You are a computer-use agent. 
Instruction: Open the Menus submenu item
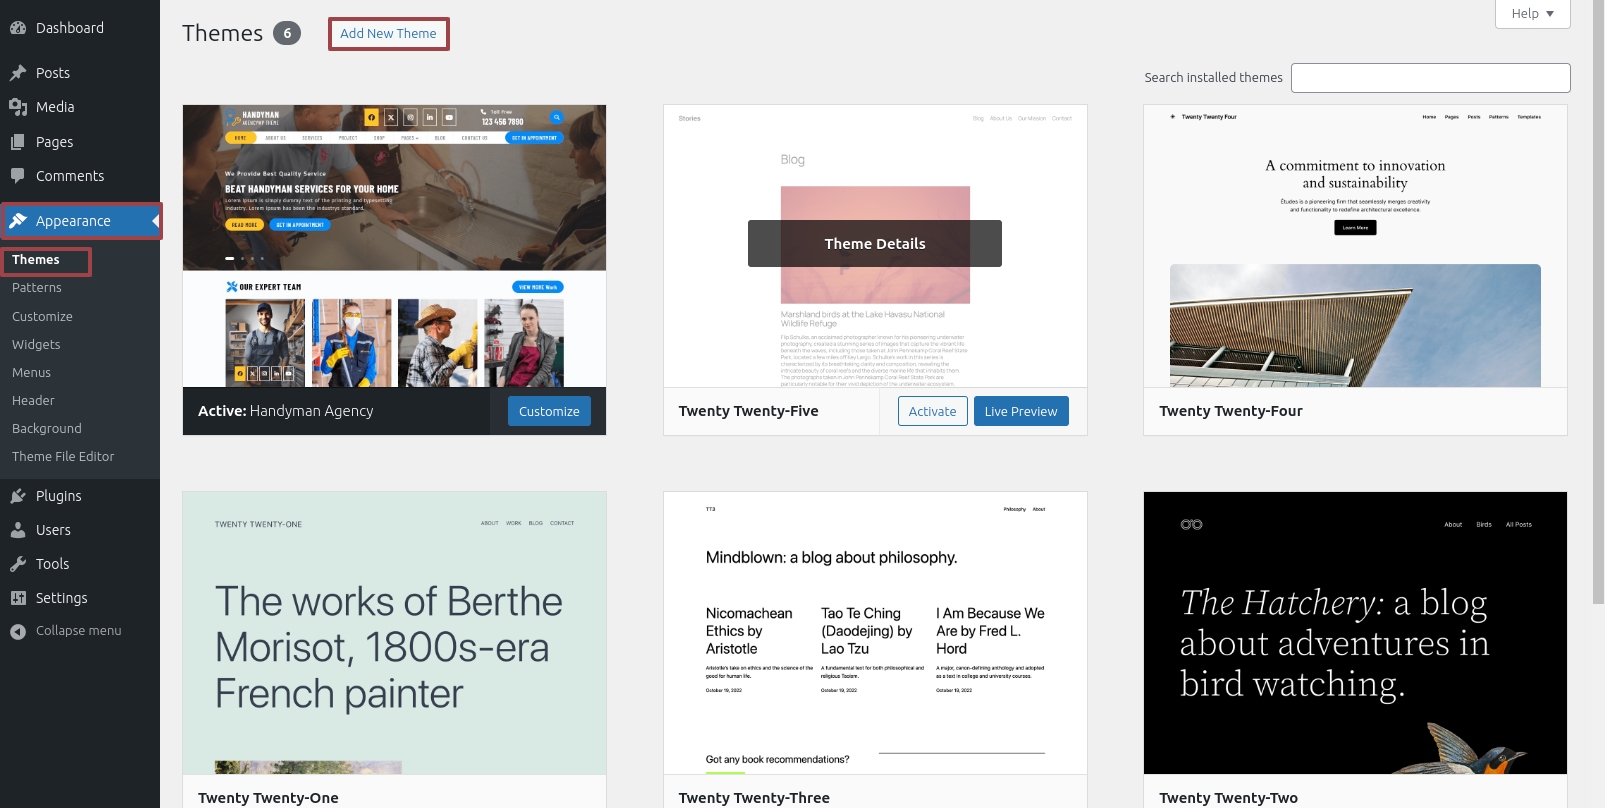31,373
